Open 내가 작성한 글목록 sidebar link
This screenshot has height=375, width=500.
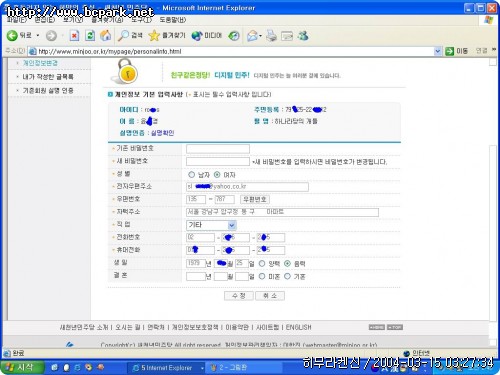(x=48, y=77)
